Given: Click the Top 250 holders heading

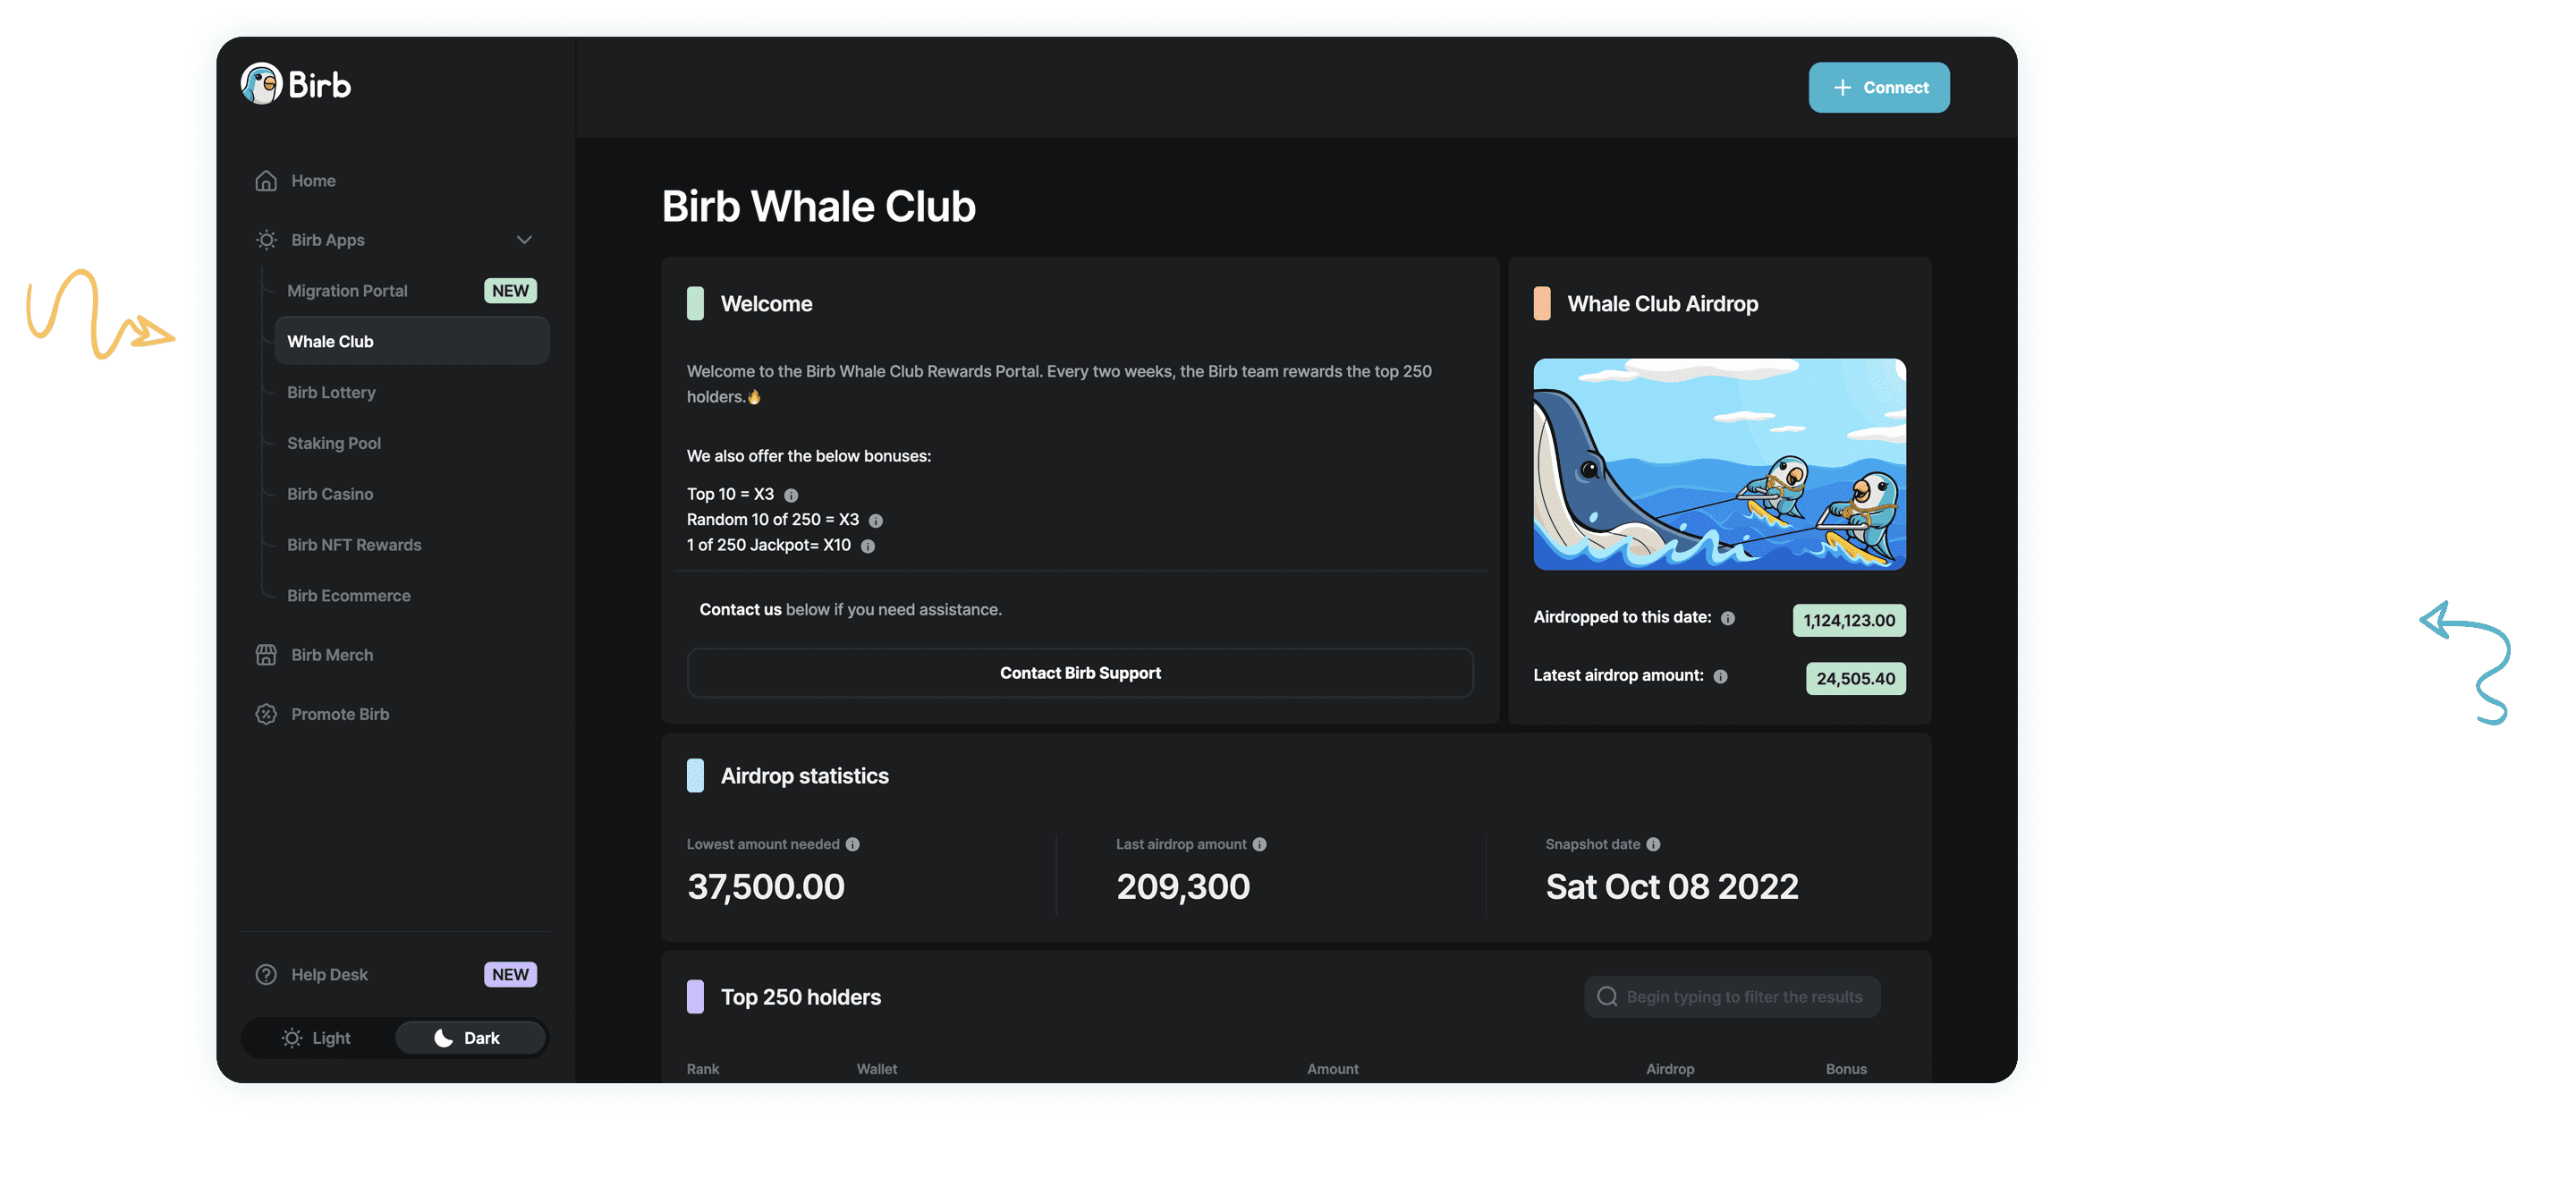Looking at the screenshot, I should 801,998.
